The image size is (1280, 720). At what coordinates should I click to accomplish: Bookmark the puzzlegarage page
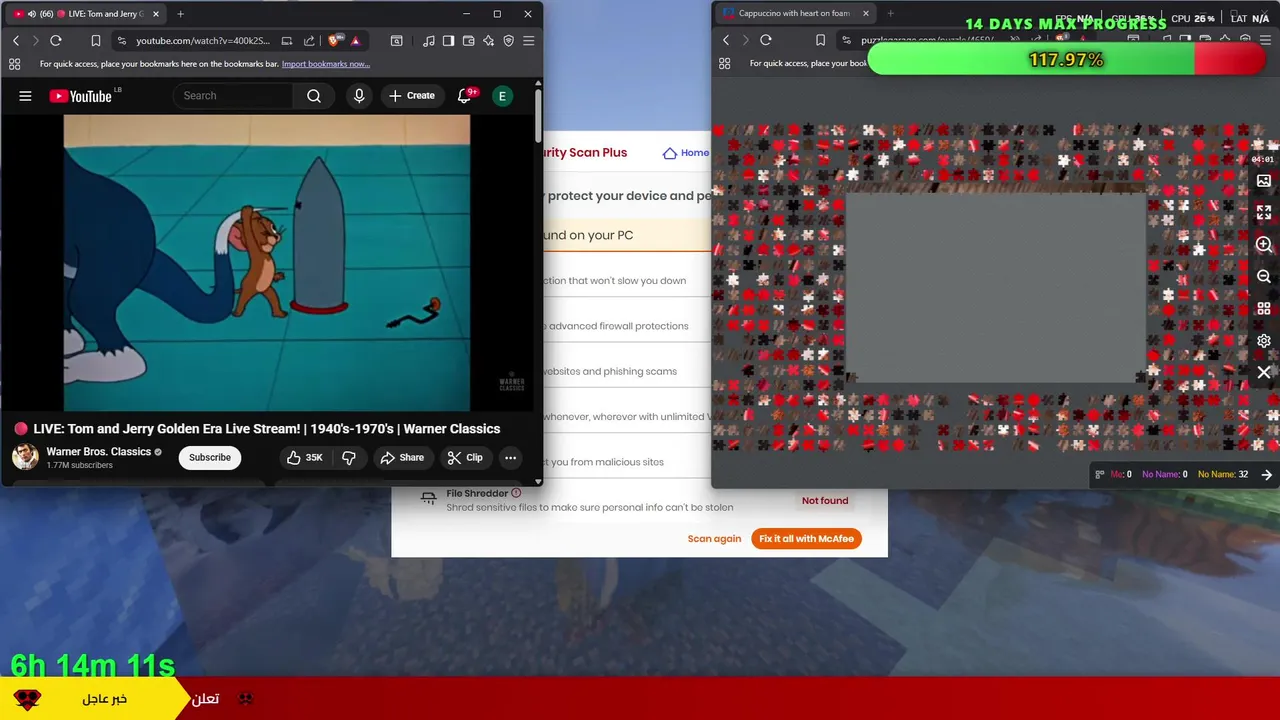(820, 40)
